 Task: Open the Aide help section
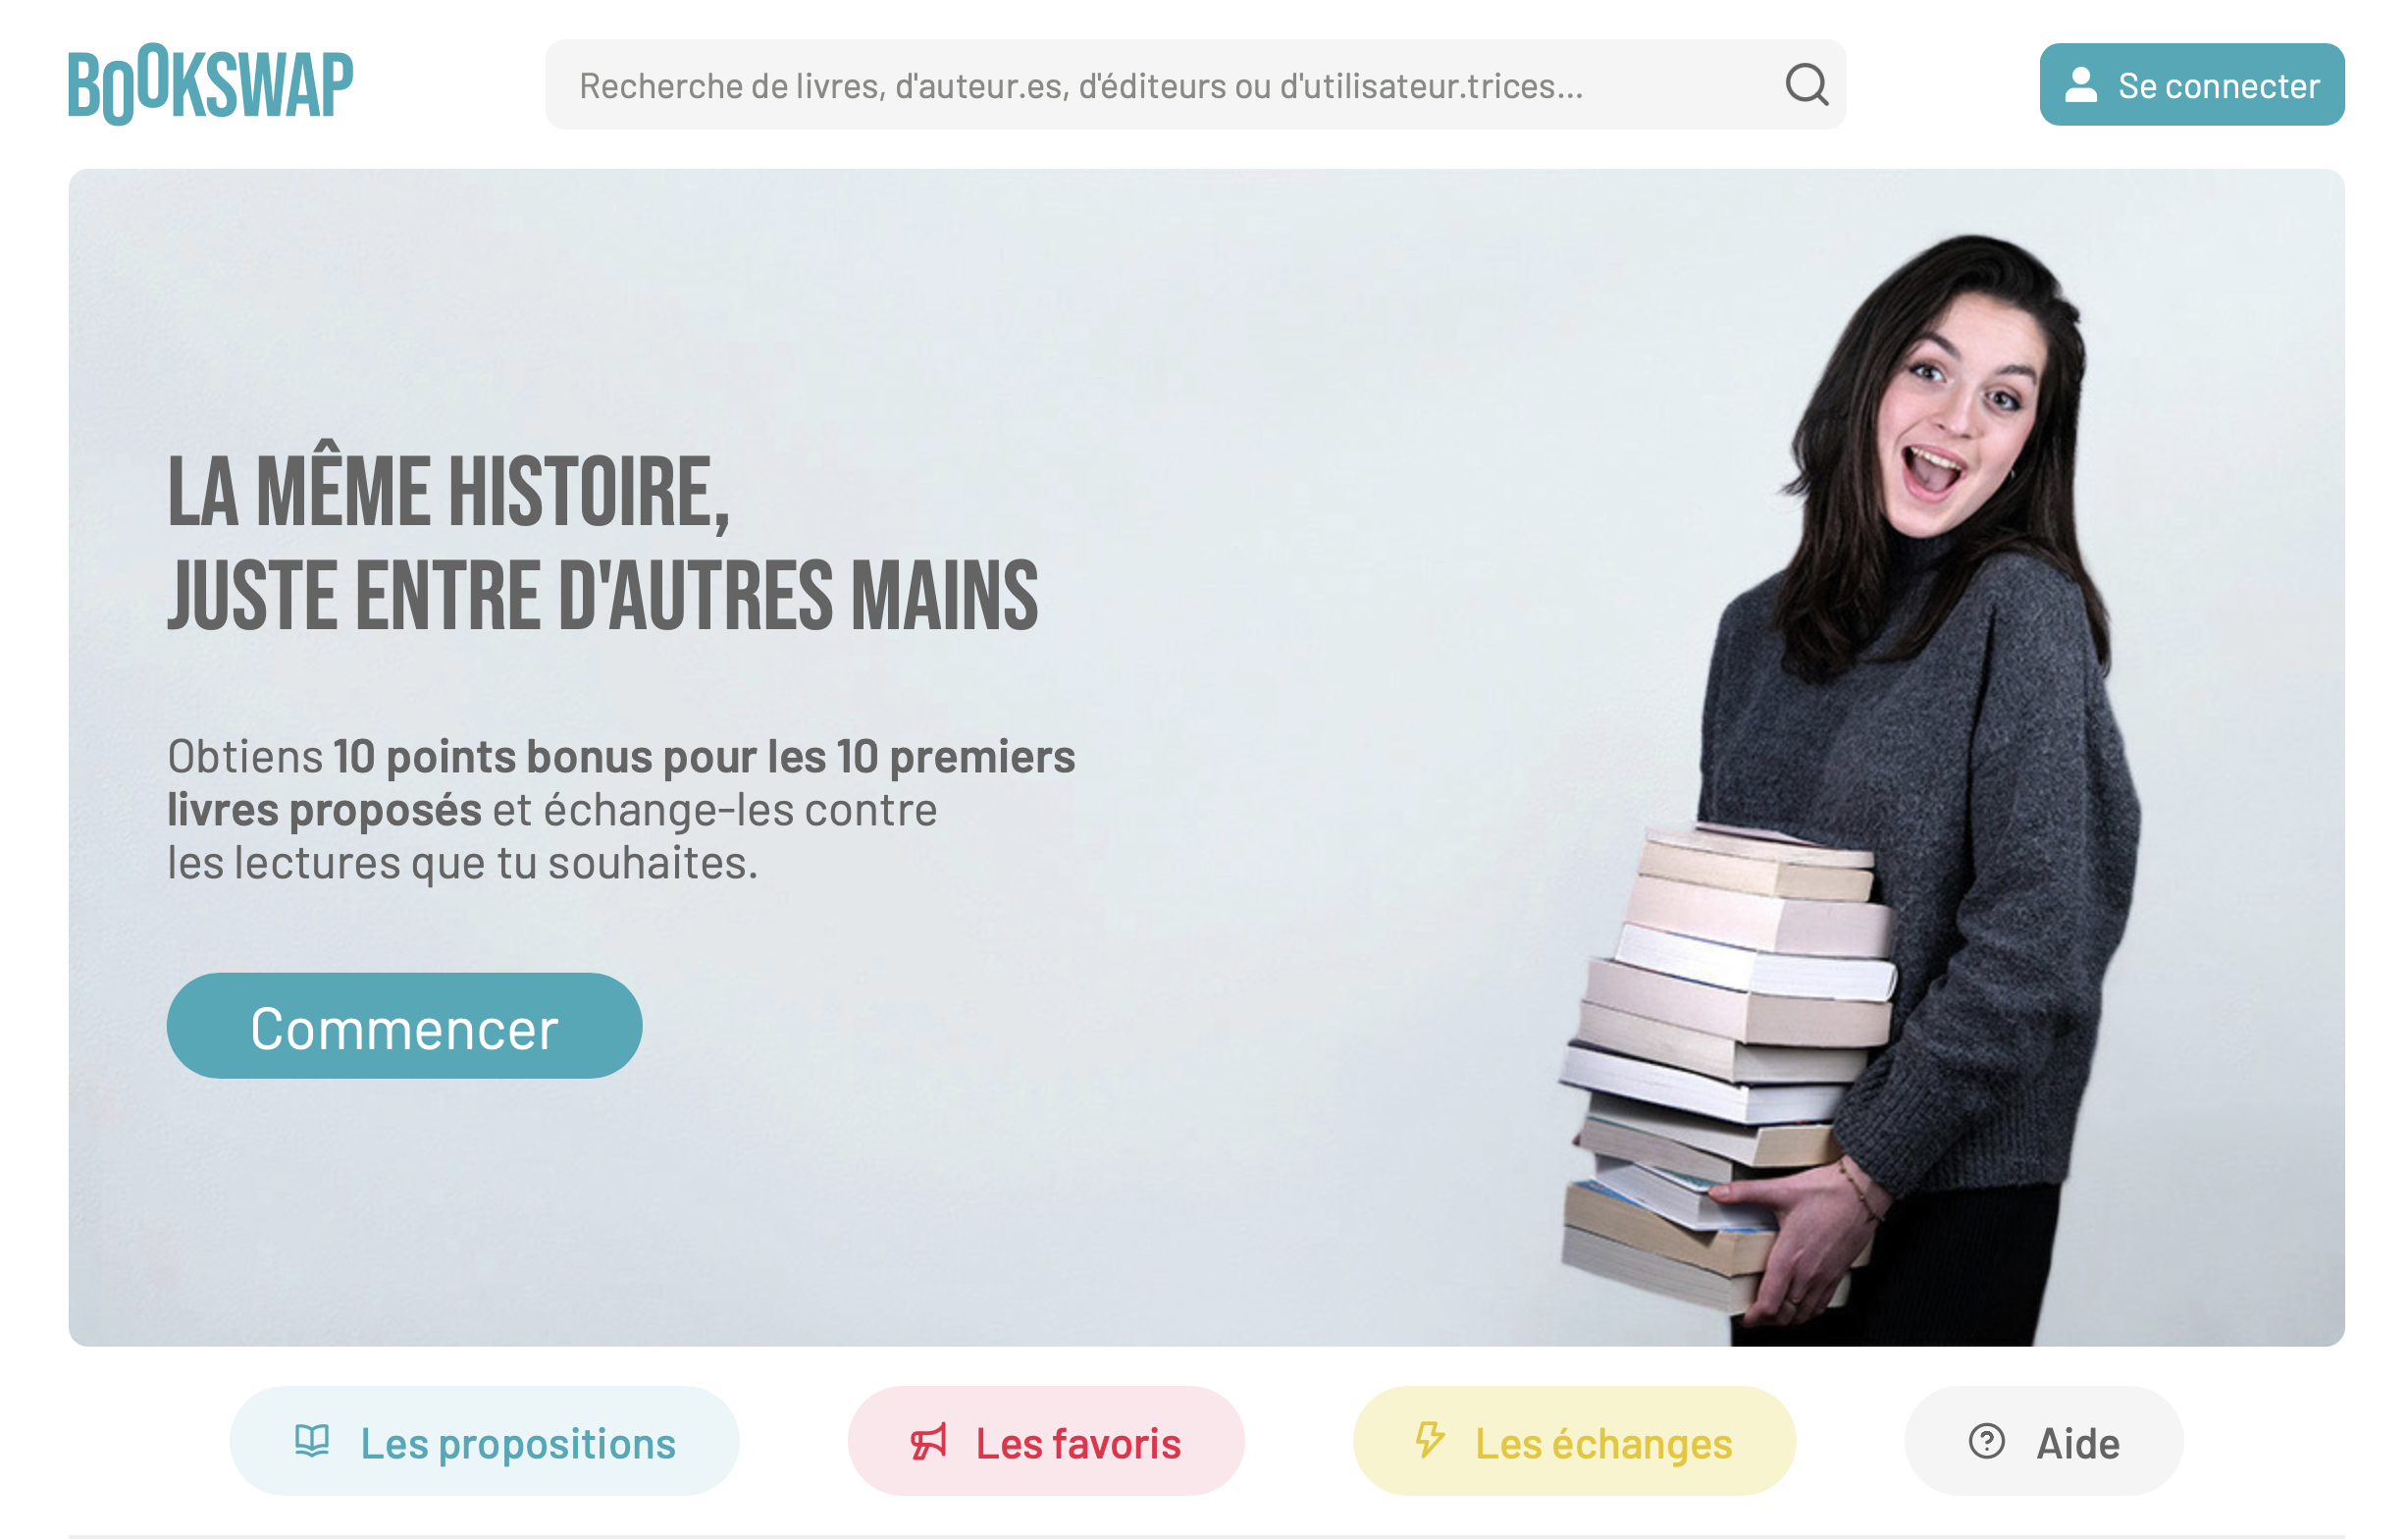tap(2044, 1441)
